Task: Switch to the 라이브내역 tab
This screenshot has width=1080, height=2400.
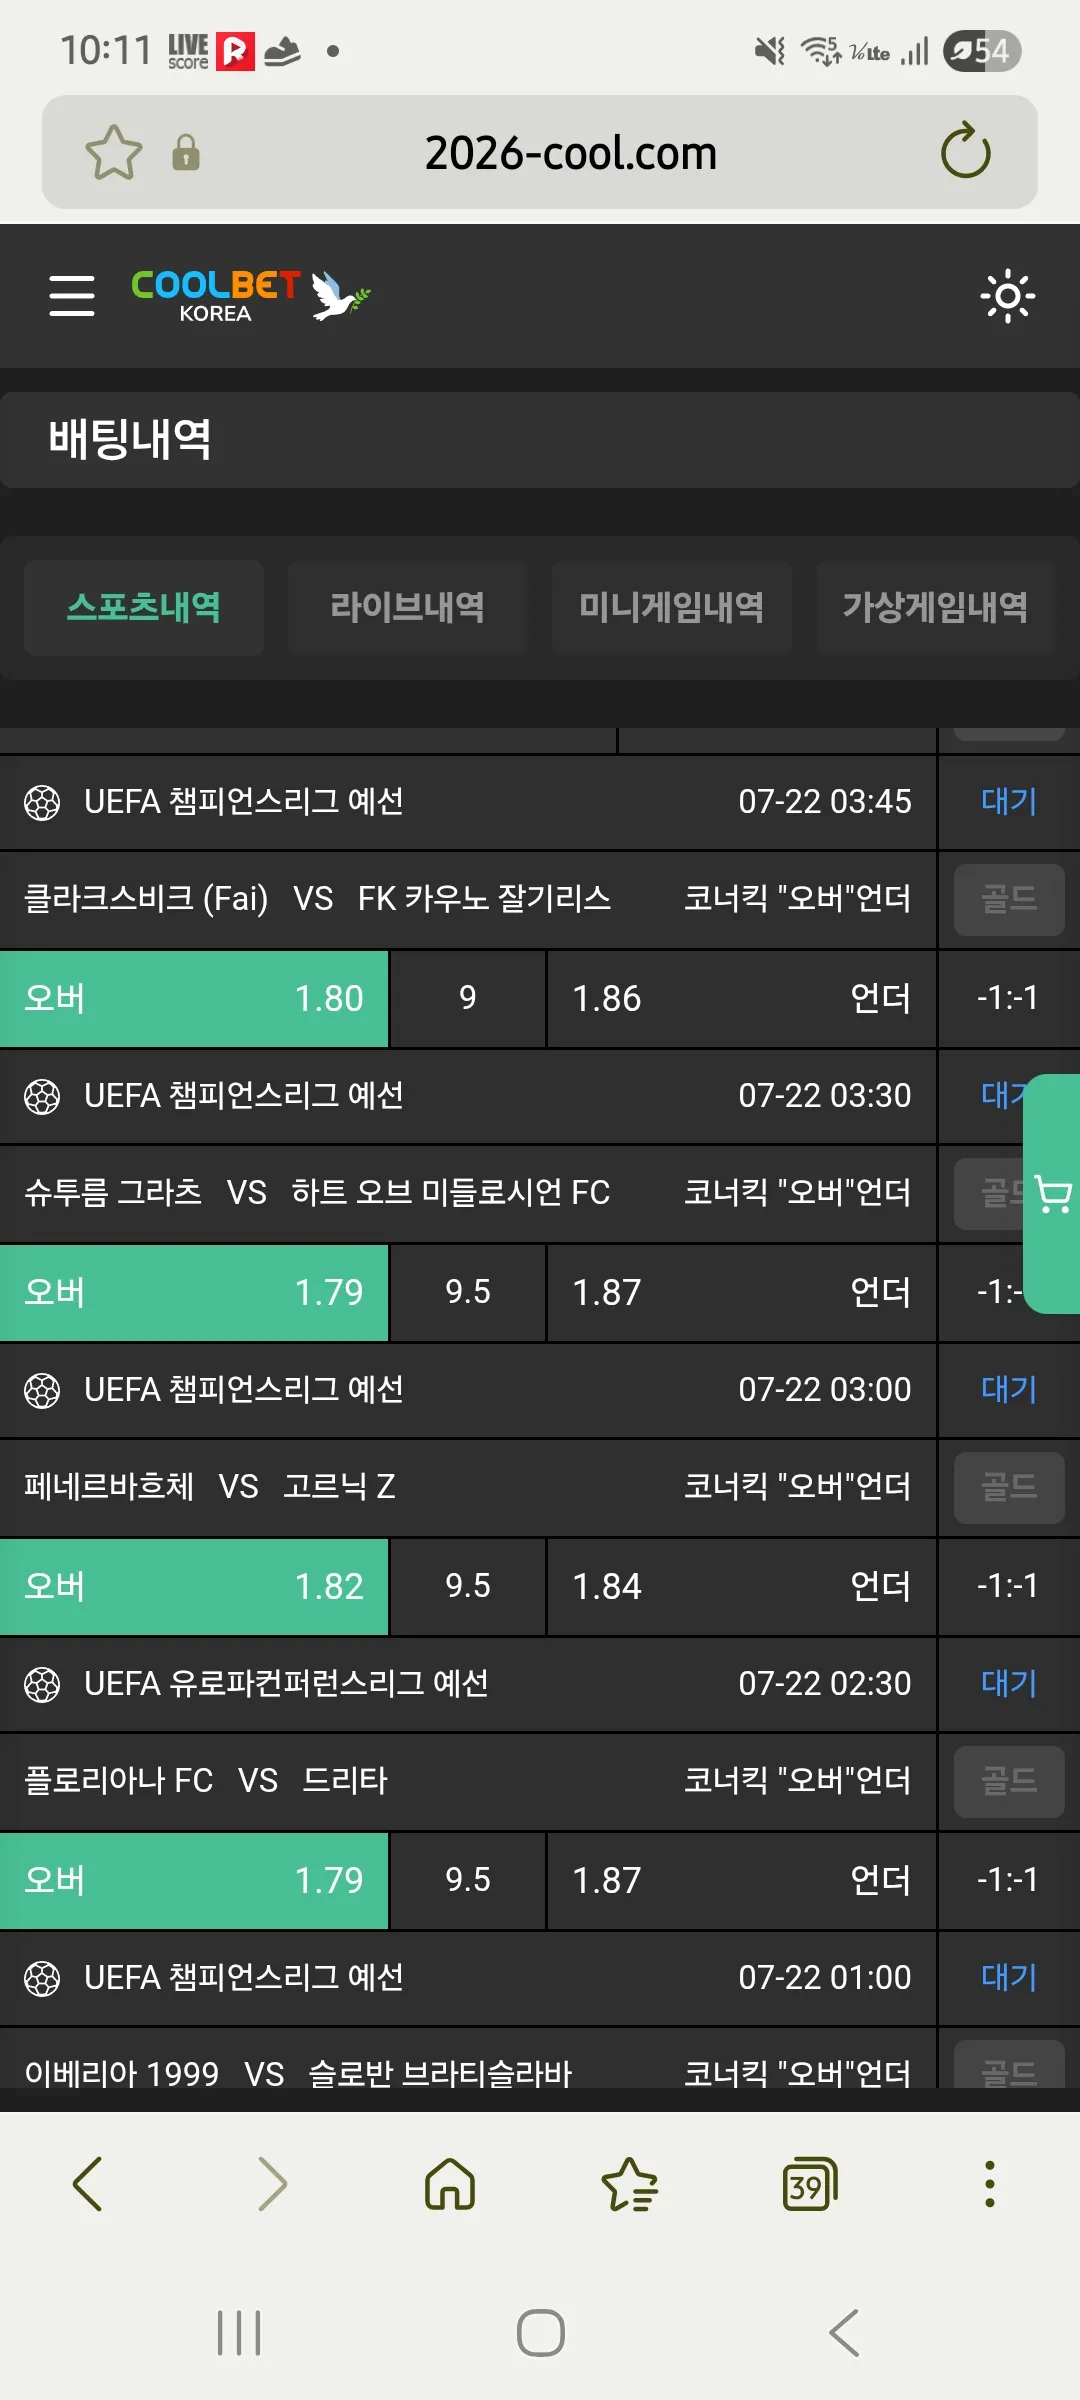Action: (408, 607)
